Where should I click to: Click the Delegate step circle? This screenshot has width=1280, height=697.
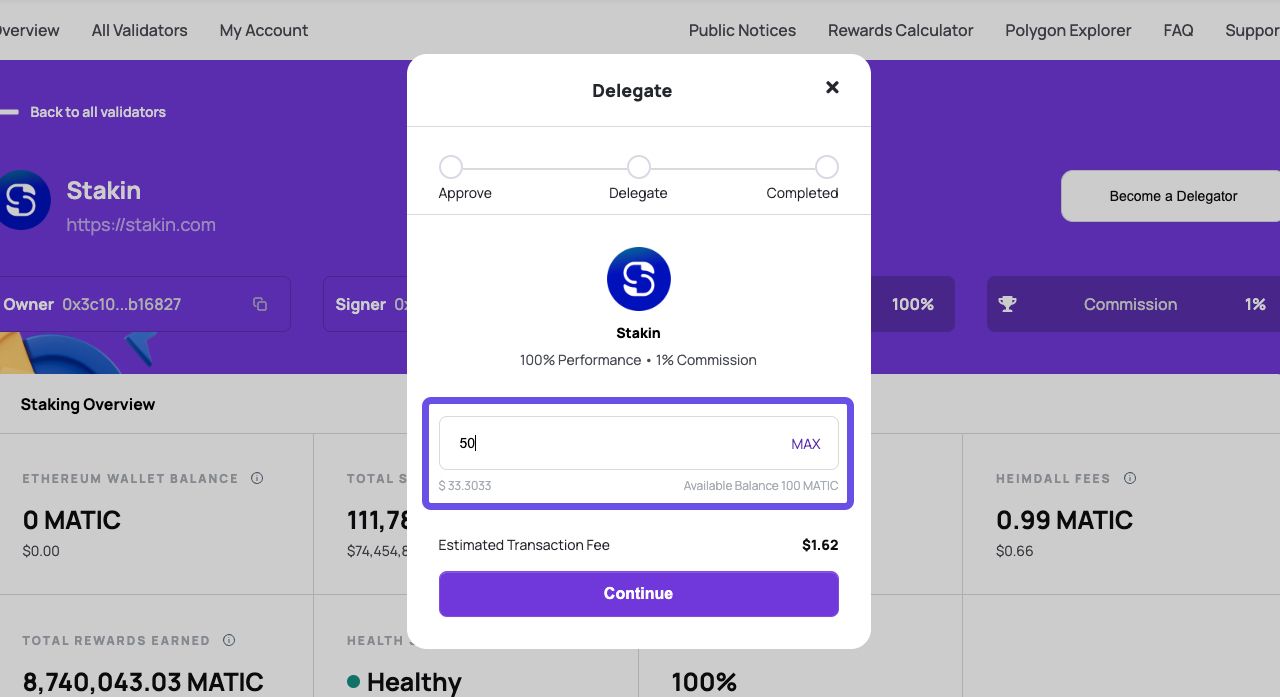pyautogui.click(x=639, y=167)
